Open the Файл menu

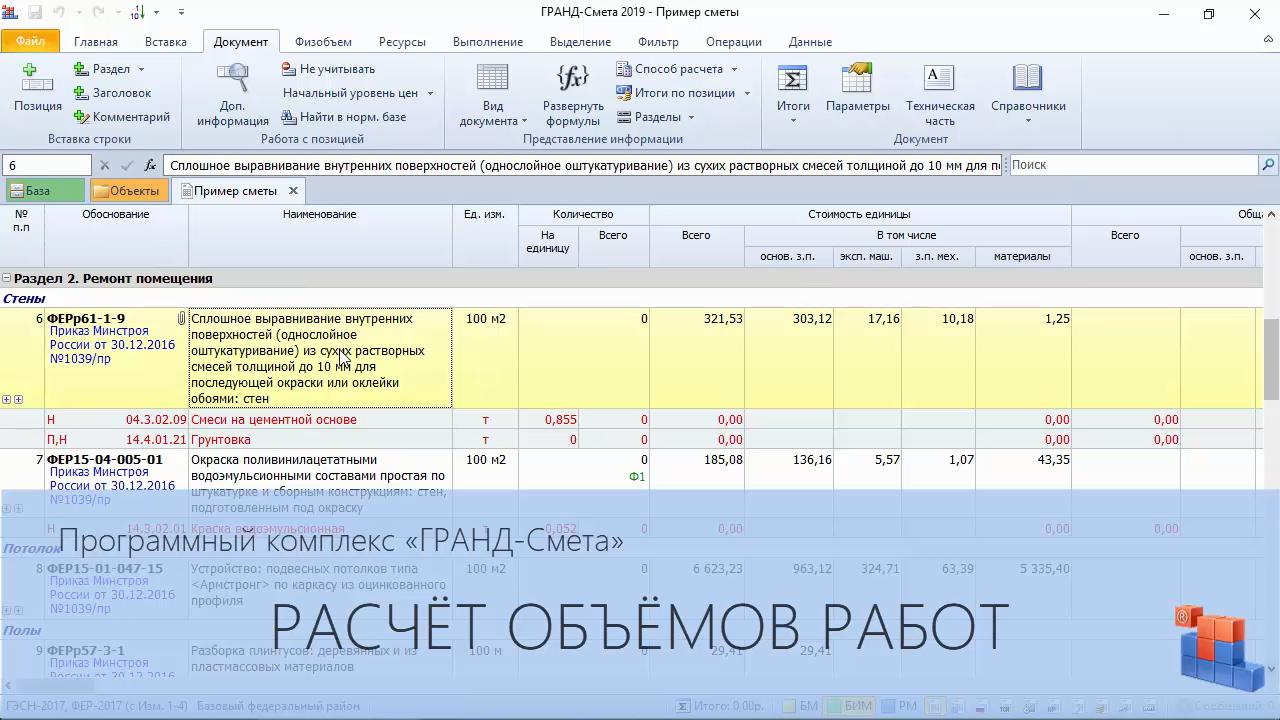point(30,42)
